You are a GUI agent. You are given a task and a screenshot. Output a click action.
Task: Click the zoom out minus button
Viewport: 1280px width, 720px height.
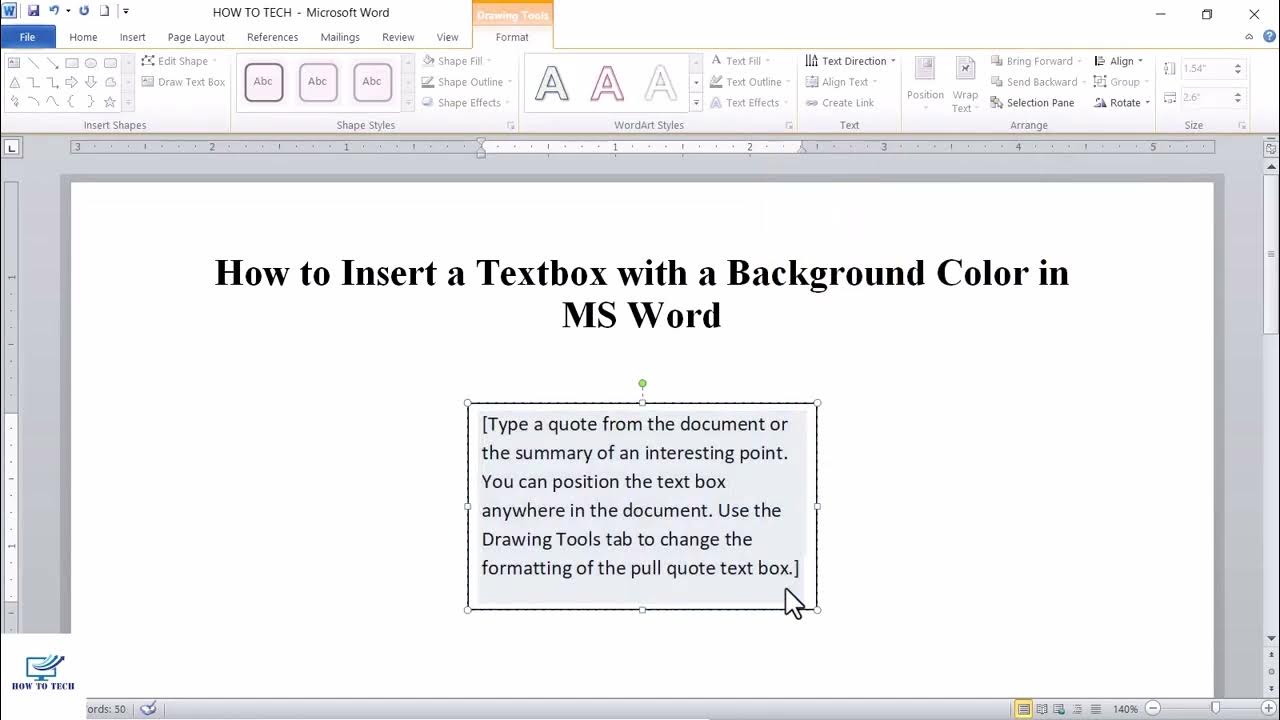(1153, 709)
